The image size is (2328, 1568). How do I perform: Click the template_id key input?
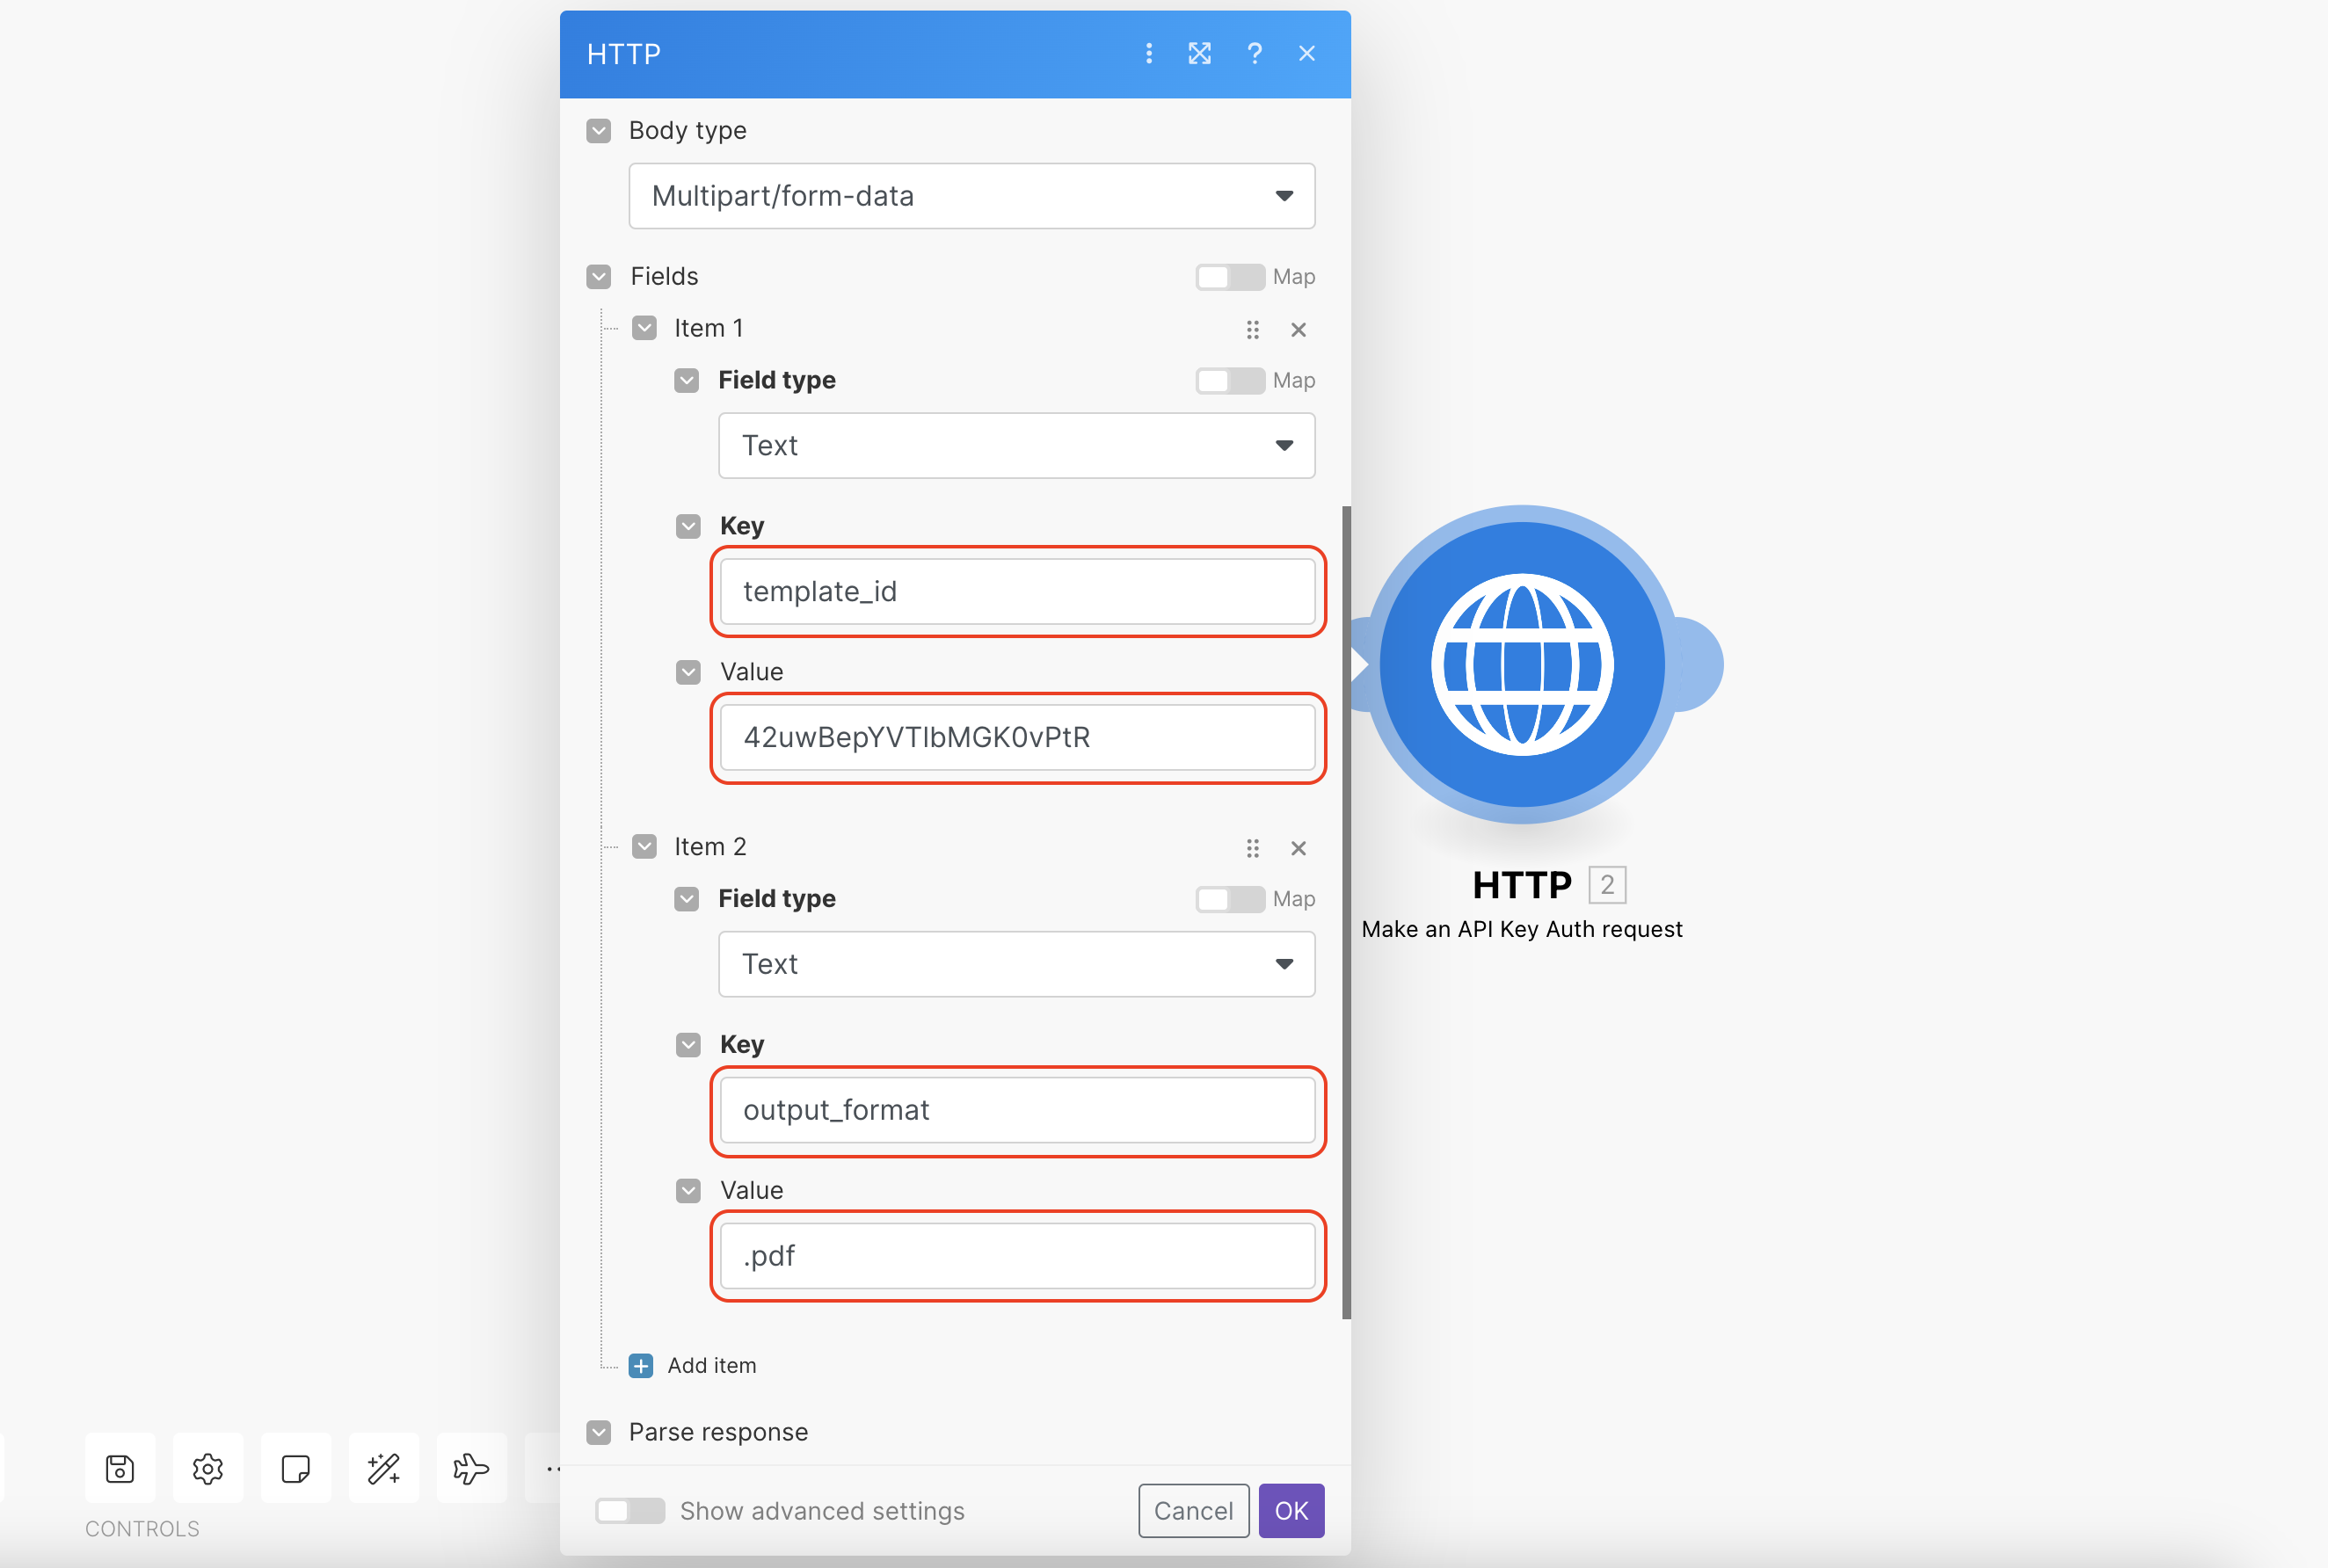[1017, 592]
